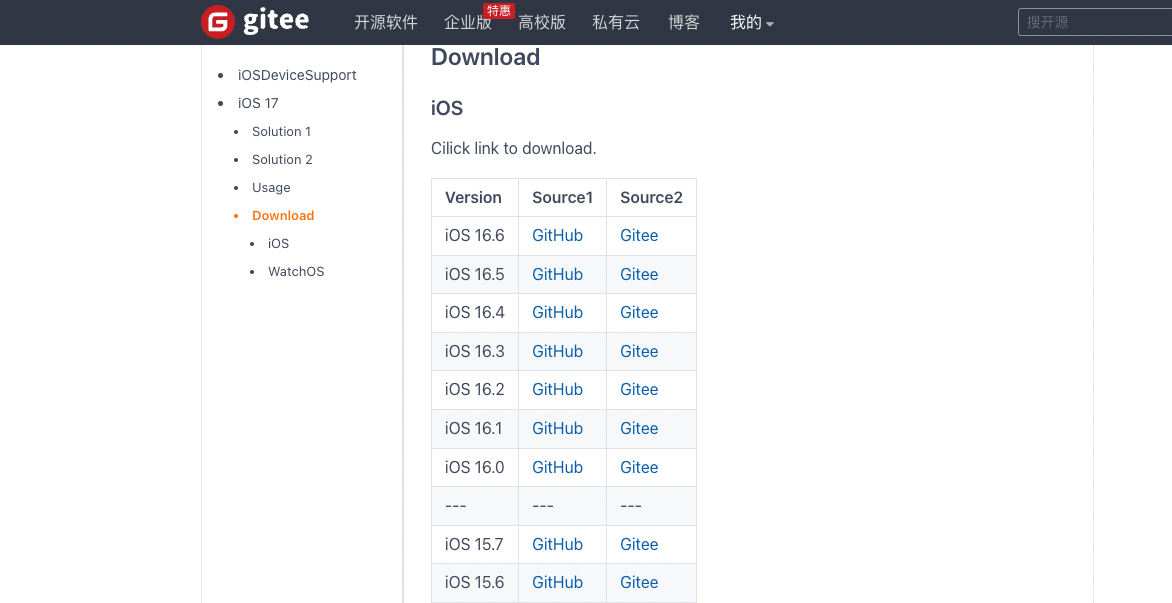
Task: Go to Solution 1 section
Action: tap(281, 131)
